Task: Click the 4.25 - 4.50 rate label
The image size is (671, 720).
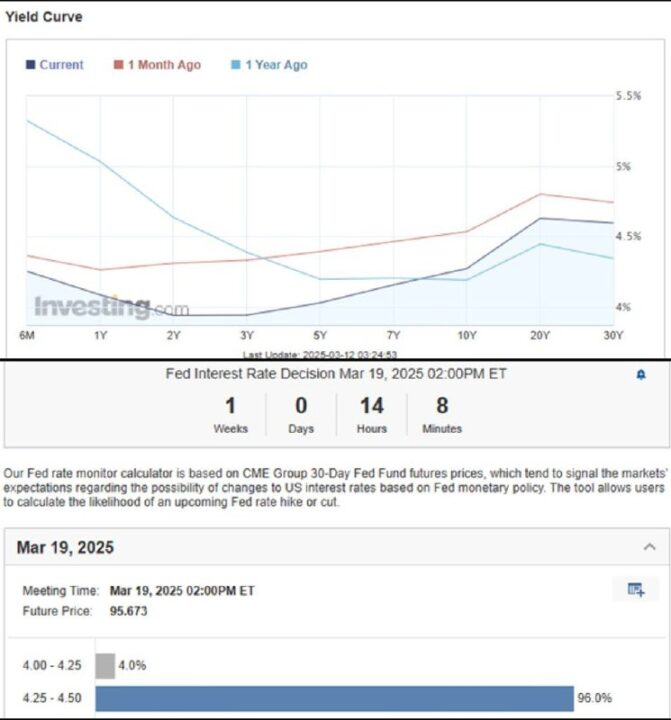Action: [x=52, y=698]
